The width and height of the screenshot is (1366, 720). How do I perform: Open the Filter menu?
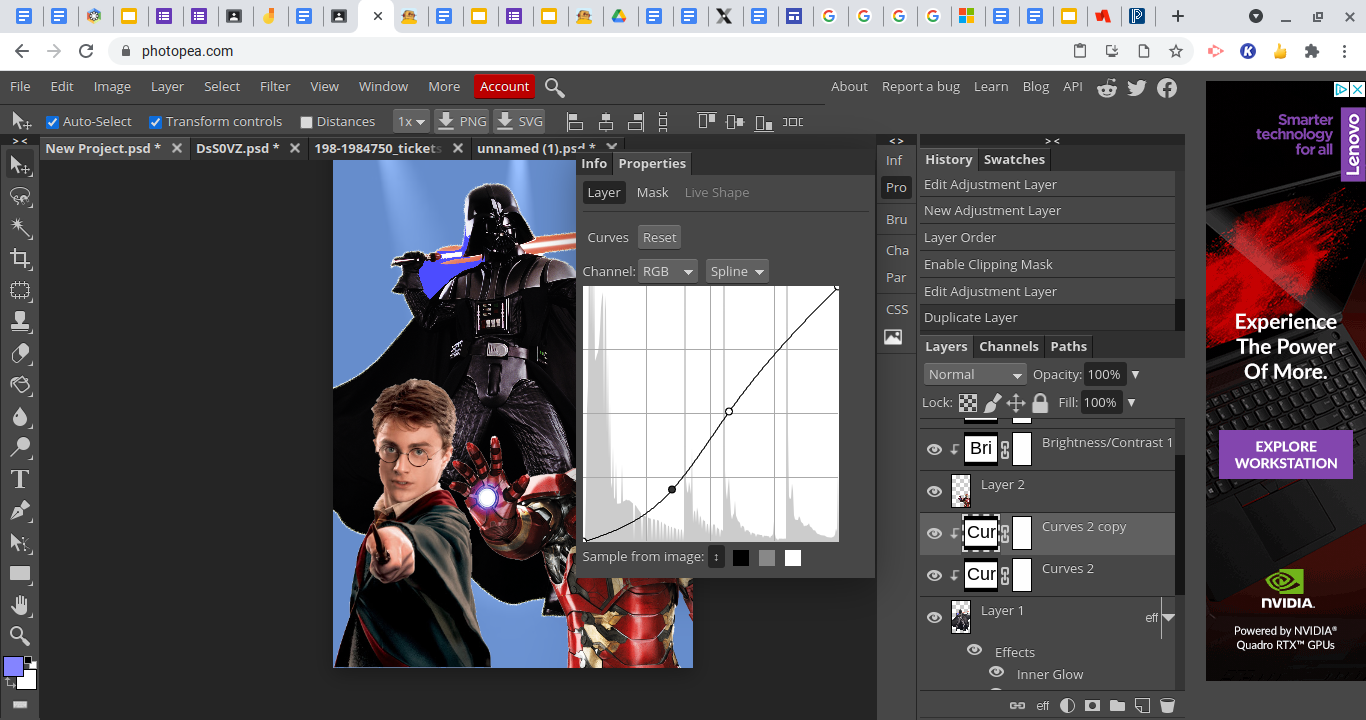(x=275, y=87)
